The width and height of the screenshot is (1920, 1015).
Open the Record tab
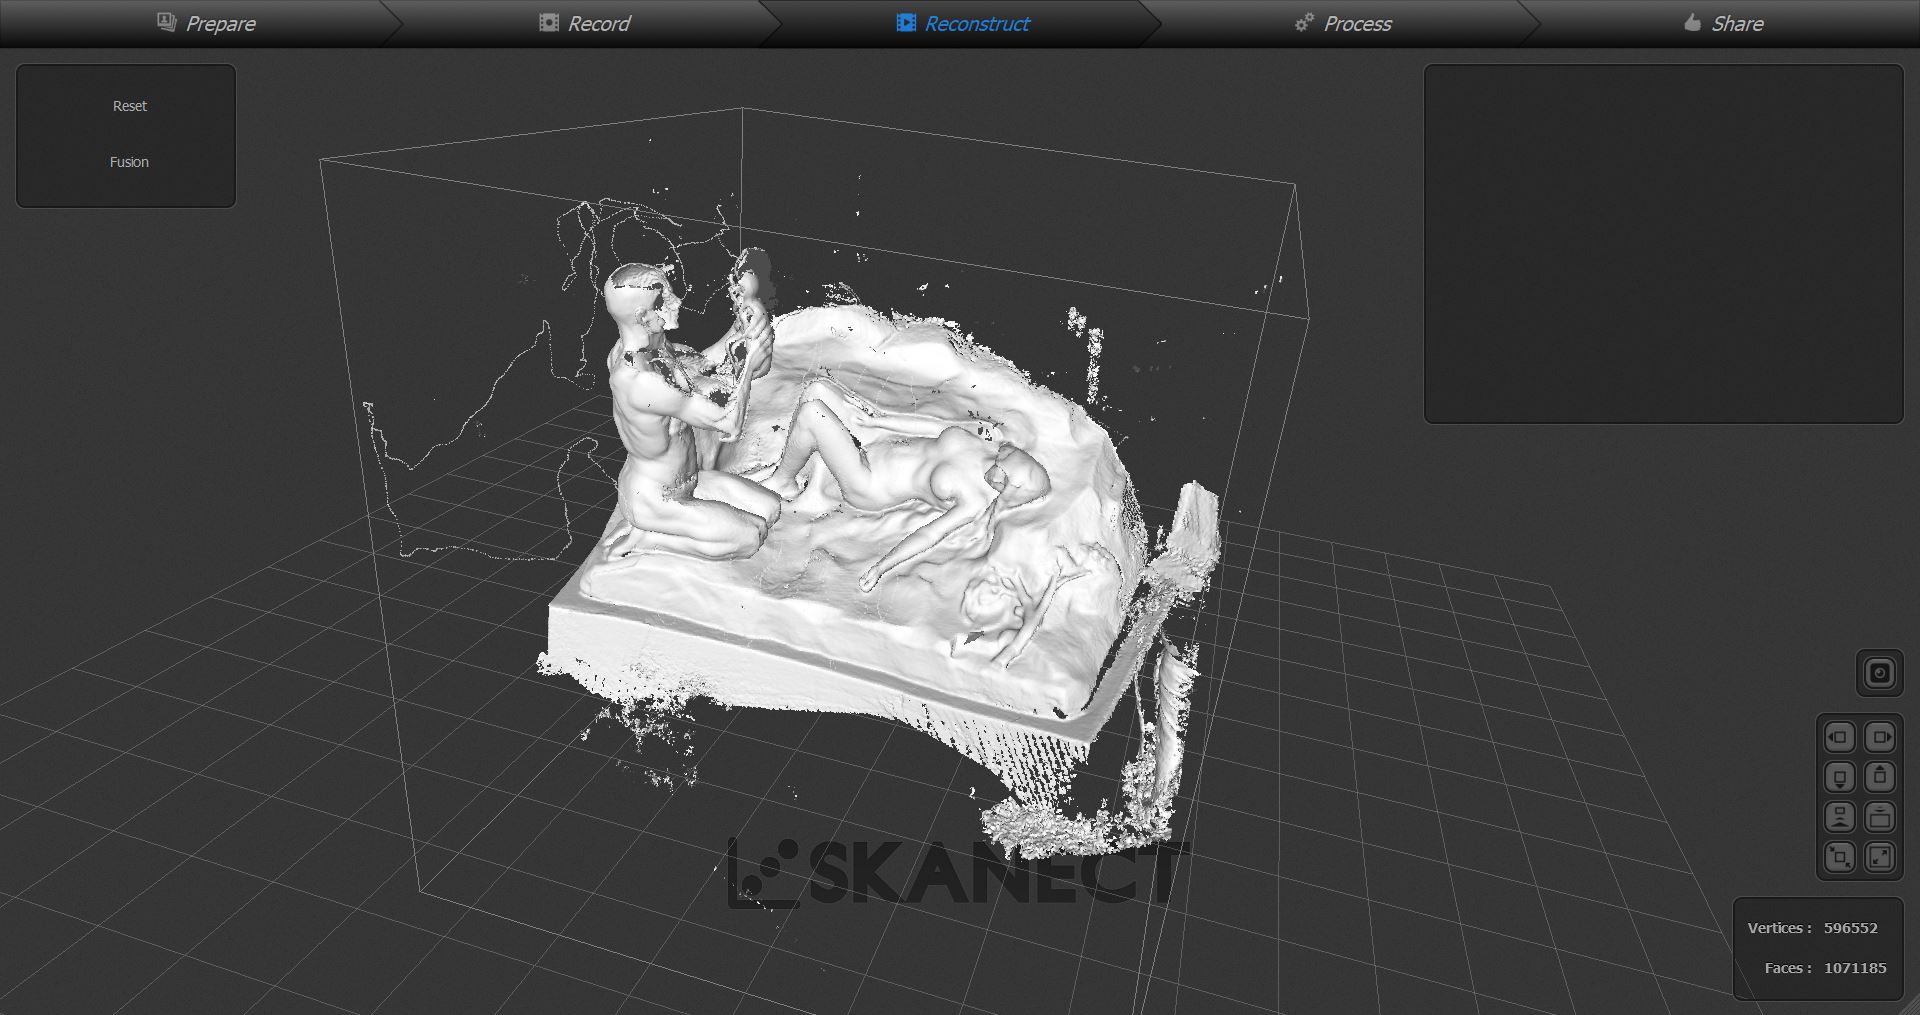pos(585,23)
